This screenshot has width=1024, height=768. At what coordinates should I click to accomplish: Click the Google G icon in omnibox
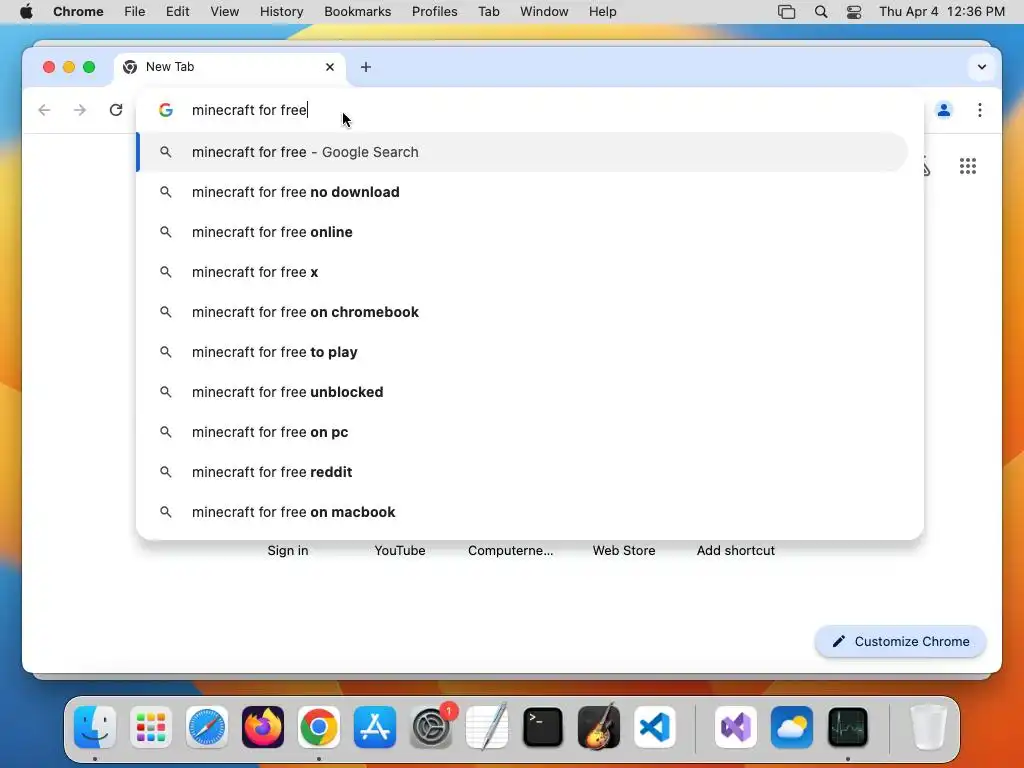[x=166, y=110]
